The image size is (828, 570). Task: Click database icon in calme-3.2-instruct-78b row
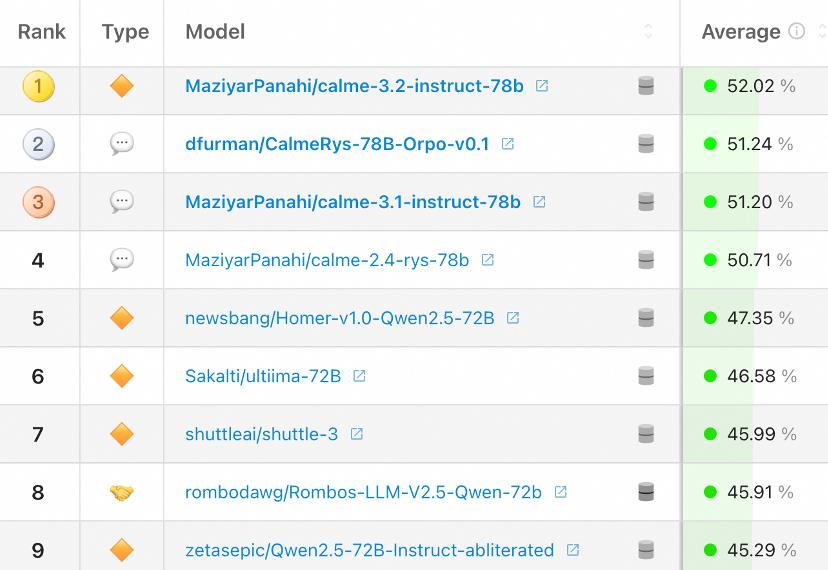(646, 86)
